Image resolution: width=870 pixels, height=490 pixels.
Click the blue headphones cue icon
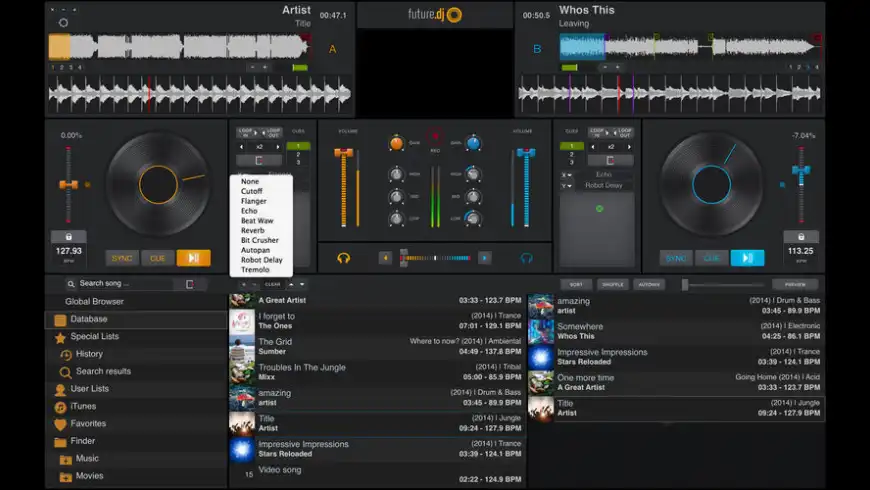point(526,257)
